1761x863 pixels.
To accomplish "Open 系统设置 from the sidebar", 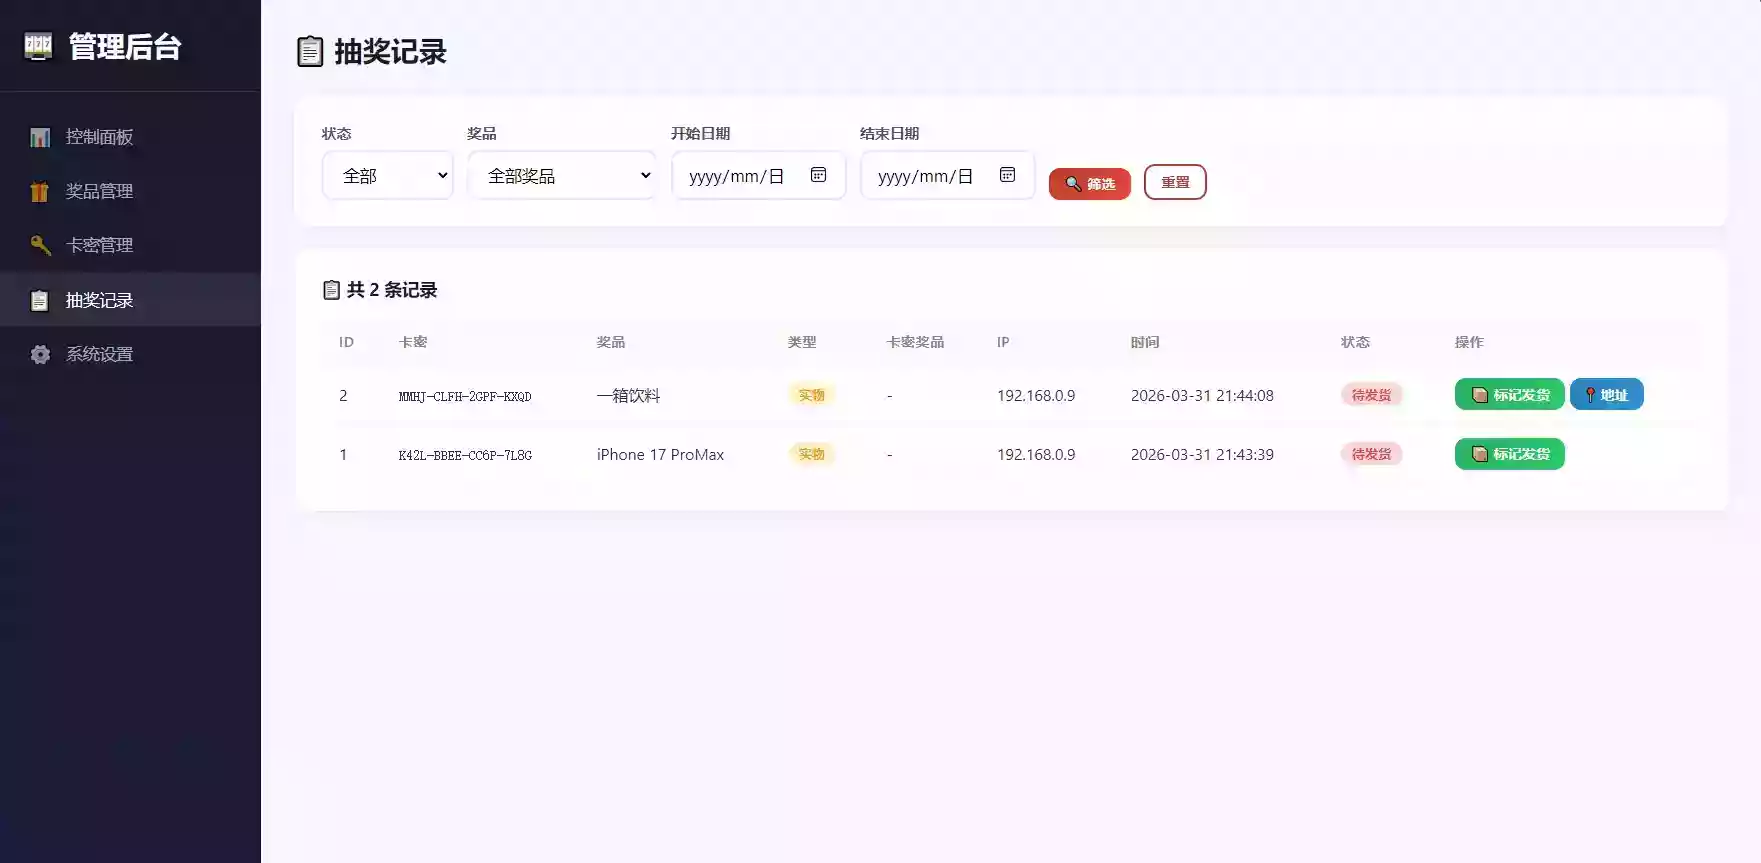I will click(x=130, y=354).
